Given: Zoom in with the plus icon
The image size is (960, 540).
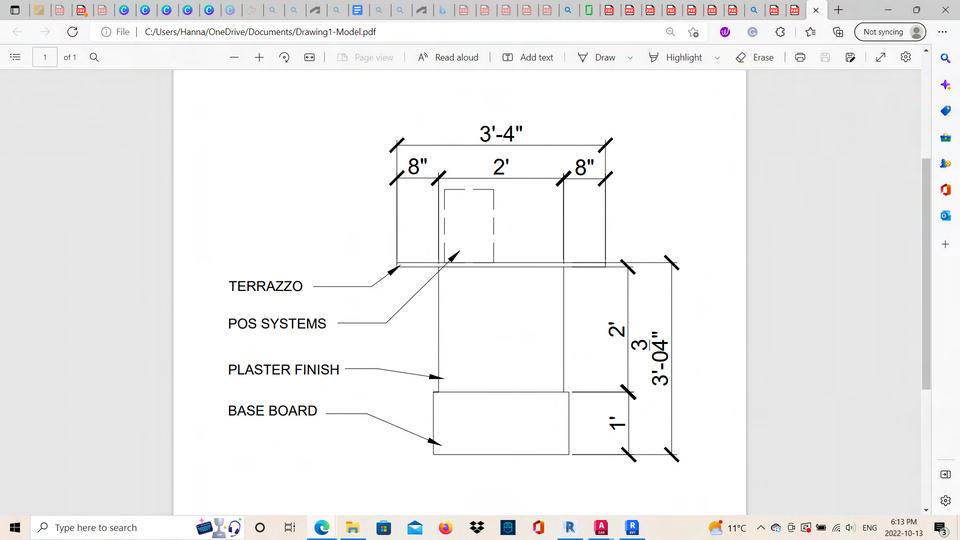Looking at the screenshot, I should point(259,57).
